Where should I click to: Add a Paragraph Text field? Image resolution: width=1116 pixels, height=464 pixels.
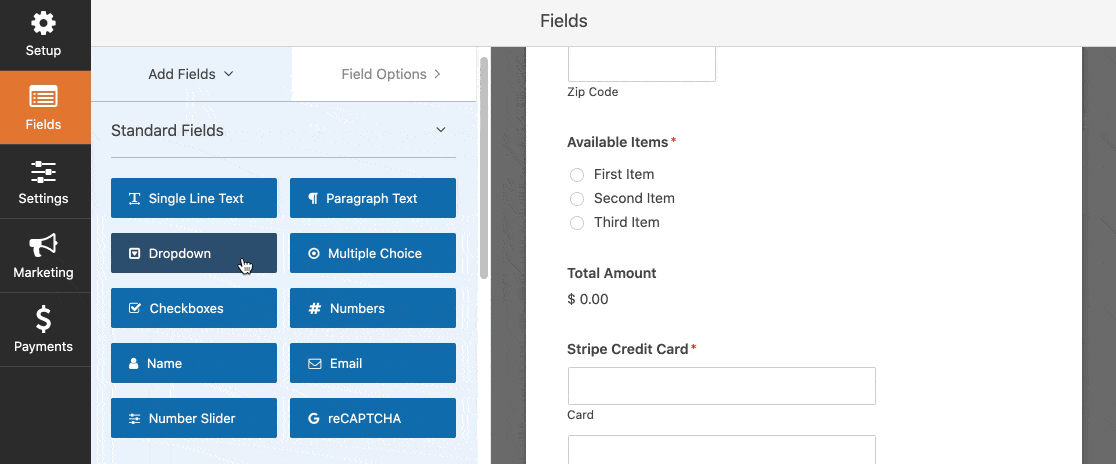pos(372,198)
